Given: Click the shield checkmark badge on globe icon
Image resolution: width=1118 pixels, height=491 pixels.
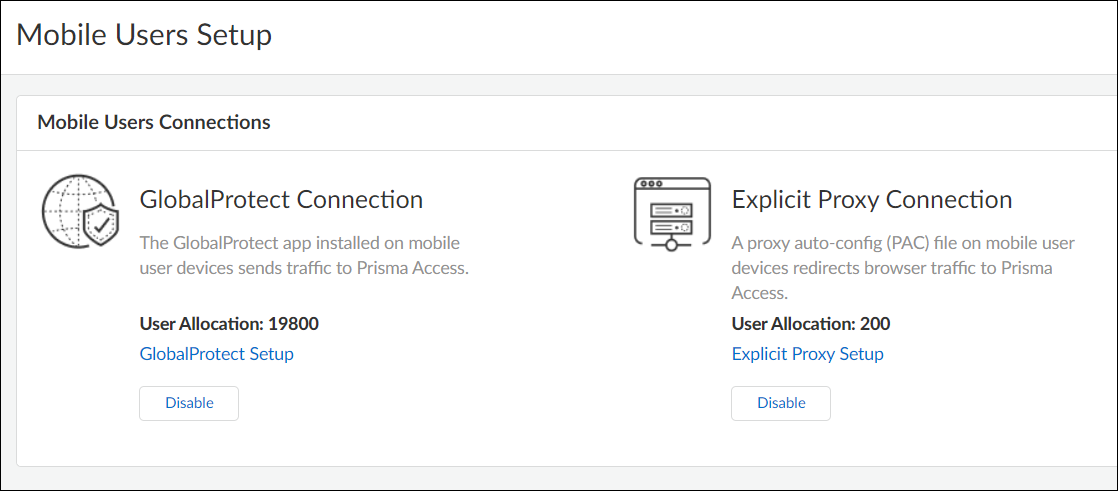Looking at the screenshot, I should point(102,228).
